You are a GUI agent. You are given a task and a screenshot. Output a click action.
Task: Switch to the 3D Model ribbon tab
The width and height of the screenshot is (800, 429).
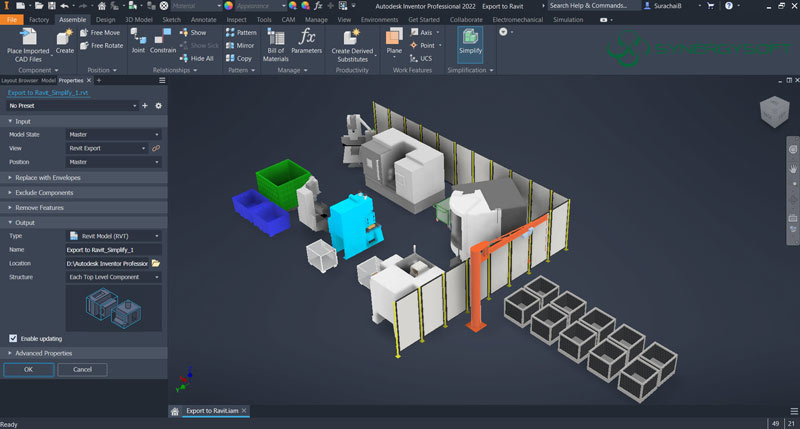click(139, 19)
